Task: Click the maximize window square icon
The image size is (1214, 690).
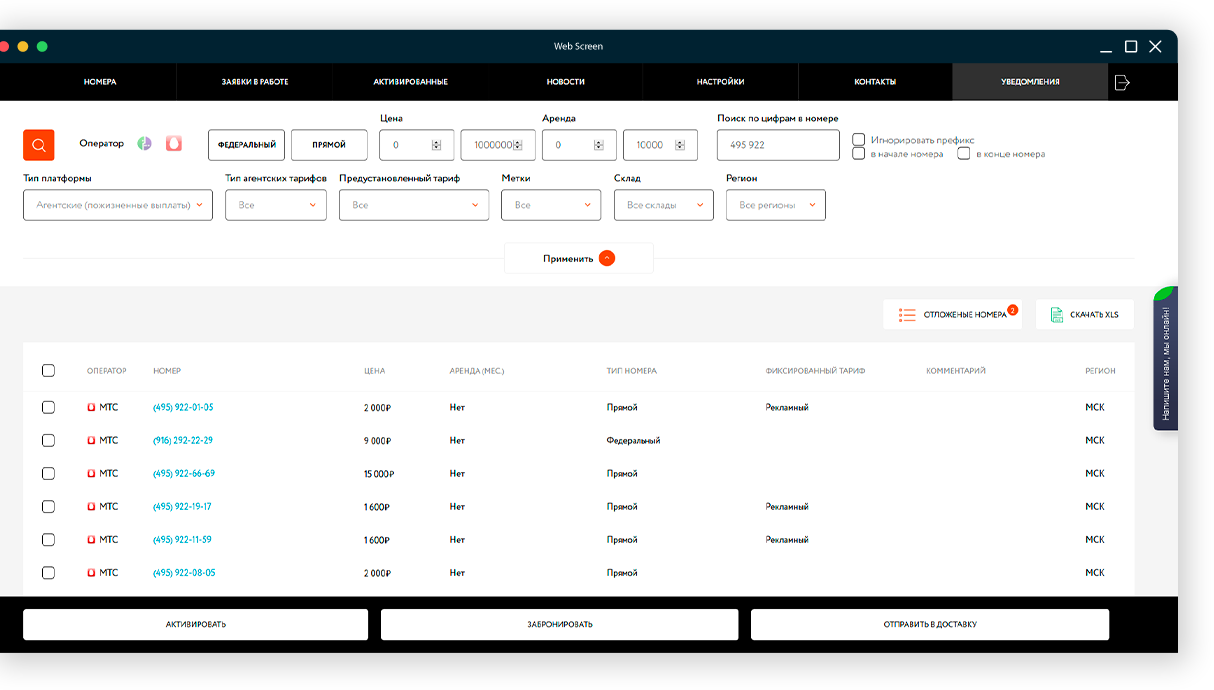Action: pyautogui.click(x=1131, y=47)
